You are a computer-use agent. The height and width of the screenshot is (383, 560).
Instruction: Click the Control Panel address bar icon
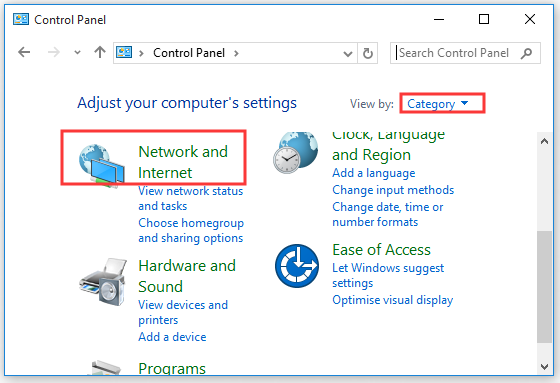tap(124, 53)
